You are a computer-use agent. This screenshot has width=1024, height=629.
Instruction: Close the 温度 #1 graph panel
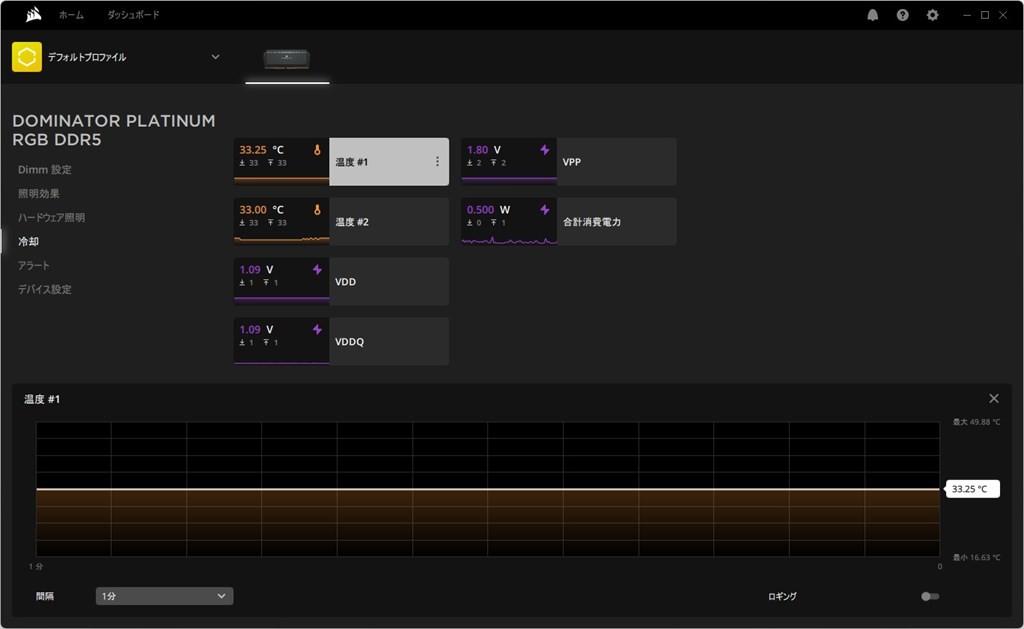(x=993, y=398)
